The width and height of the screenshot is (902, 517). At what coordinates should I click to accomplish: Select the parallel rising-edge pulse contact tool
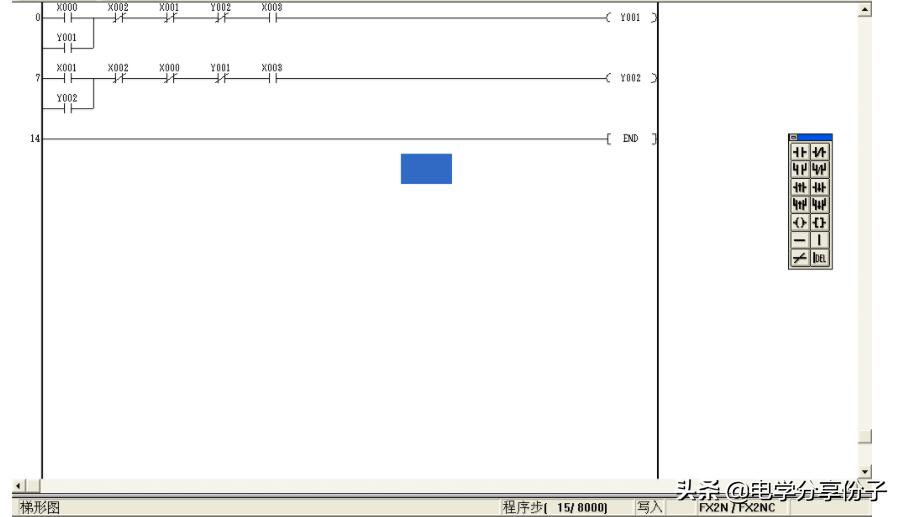(x=800, y=204)
